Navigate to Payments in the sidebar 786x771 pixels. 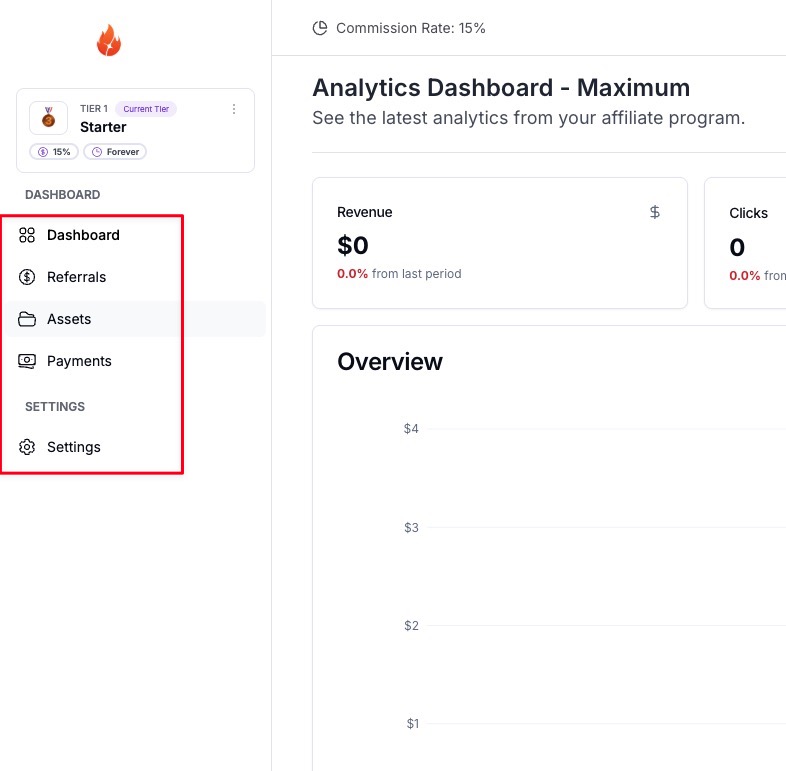coord(79,361)
